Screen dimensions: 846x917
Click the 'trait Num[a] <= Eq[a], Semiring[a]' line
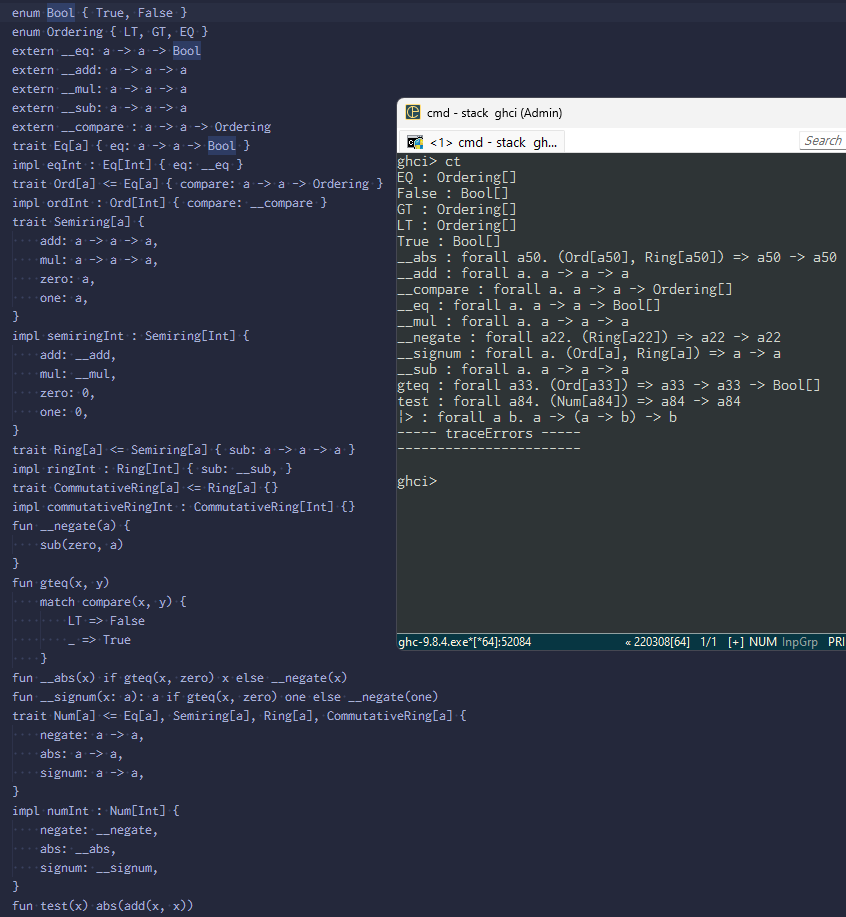[x=239, y=716]
